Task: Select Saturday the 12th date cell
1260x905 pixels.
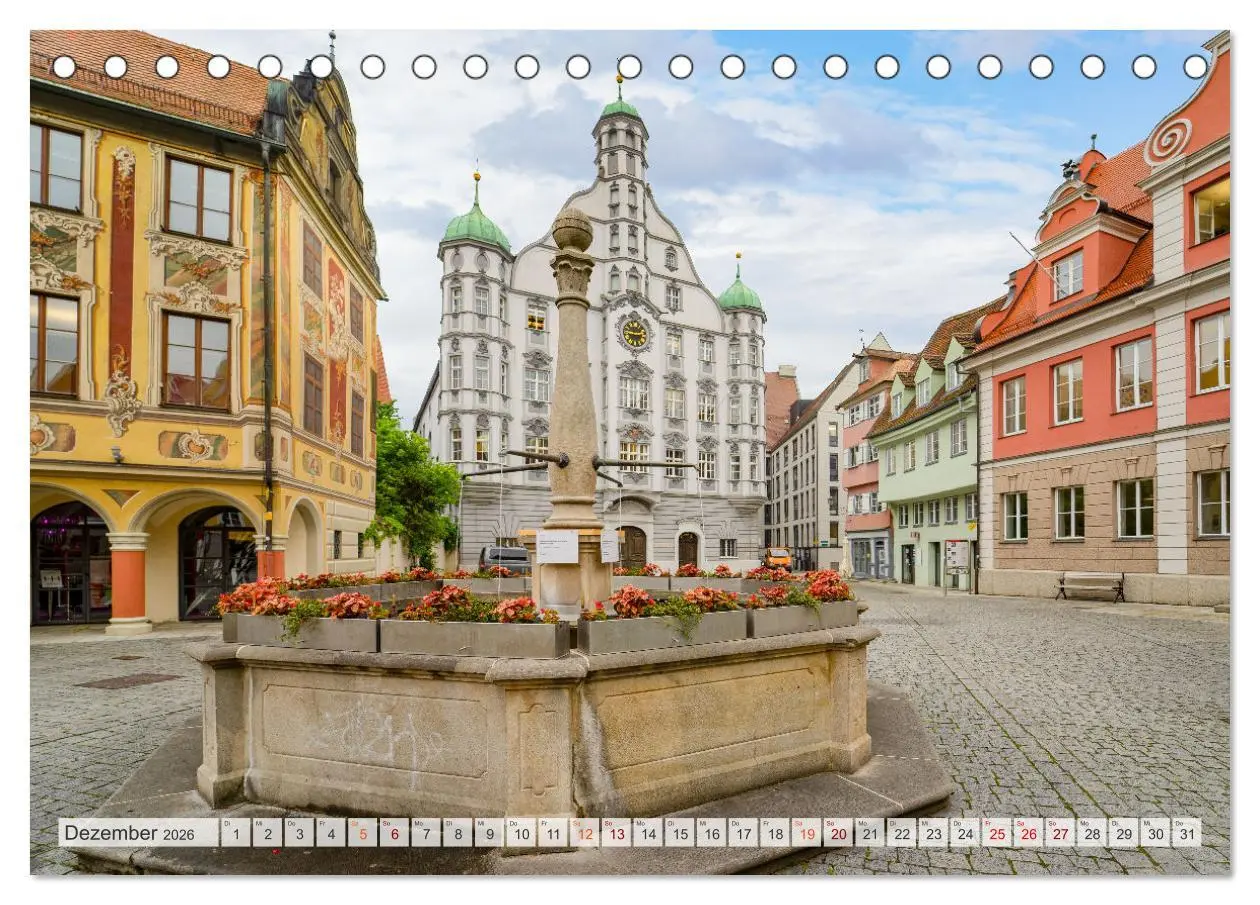Action: tap(584, 833)
